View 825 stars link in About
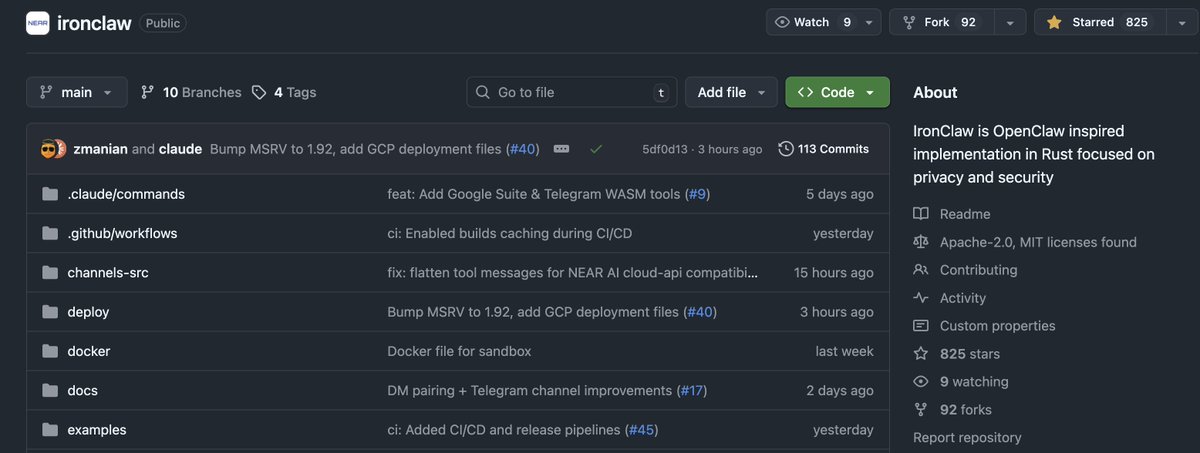1200x453 pixels. 970,354
